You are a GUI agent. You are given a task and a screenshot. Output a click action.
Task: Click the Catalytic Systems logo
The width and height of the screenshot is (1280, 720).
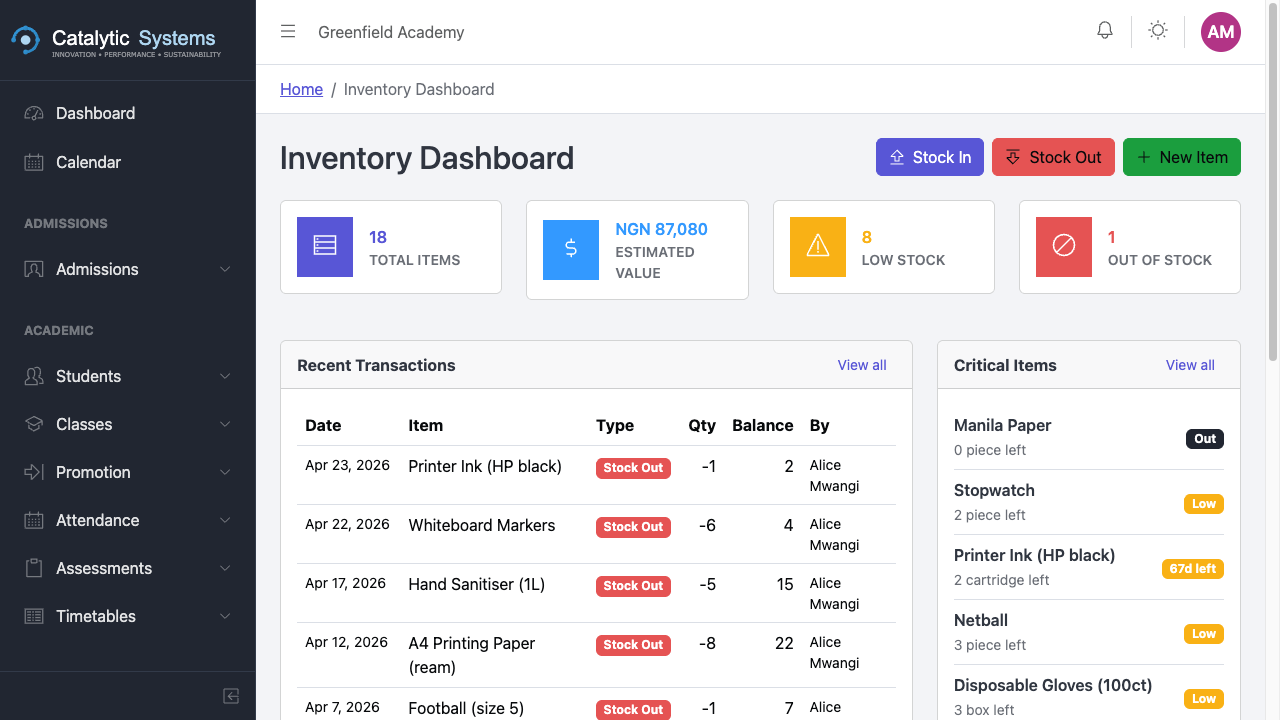pos(116,40)
